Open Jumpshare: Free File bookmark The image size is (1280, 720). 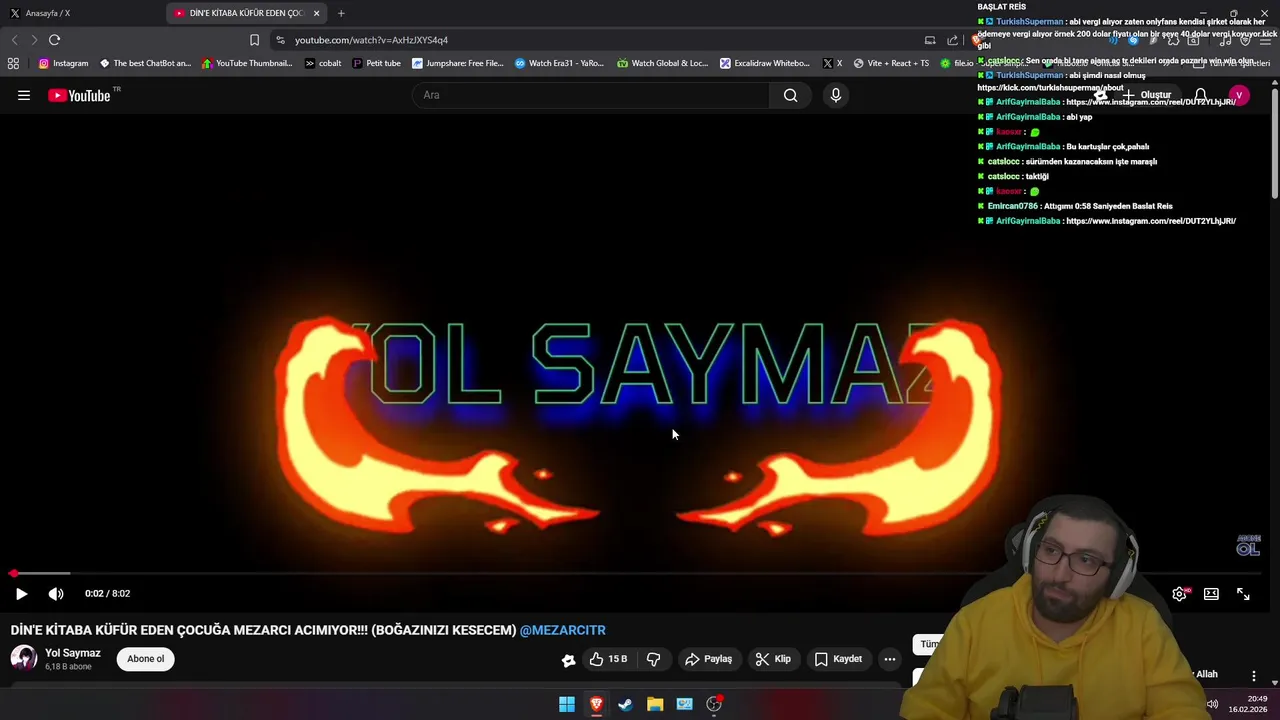pyautogui.click(x=458, y=63)
